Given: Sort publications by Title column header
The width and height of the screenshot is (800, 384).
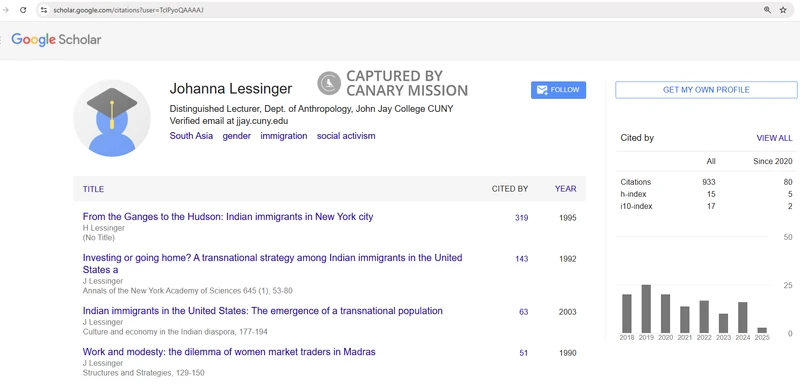Looking at the screenshot, I should 93,189.
